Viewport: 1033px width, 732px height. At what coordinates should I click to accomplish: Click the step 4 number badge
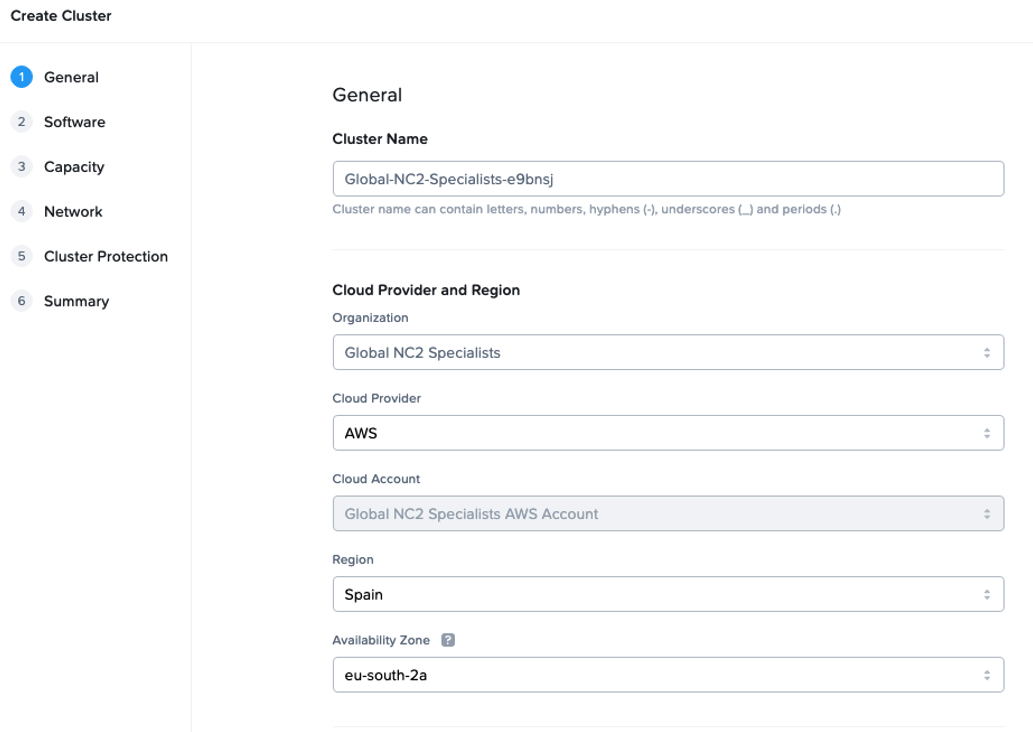point(21,212)
